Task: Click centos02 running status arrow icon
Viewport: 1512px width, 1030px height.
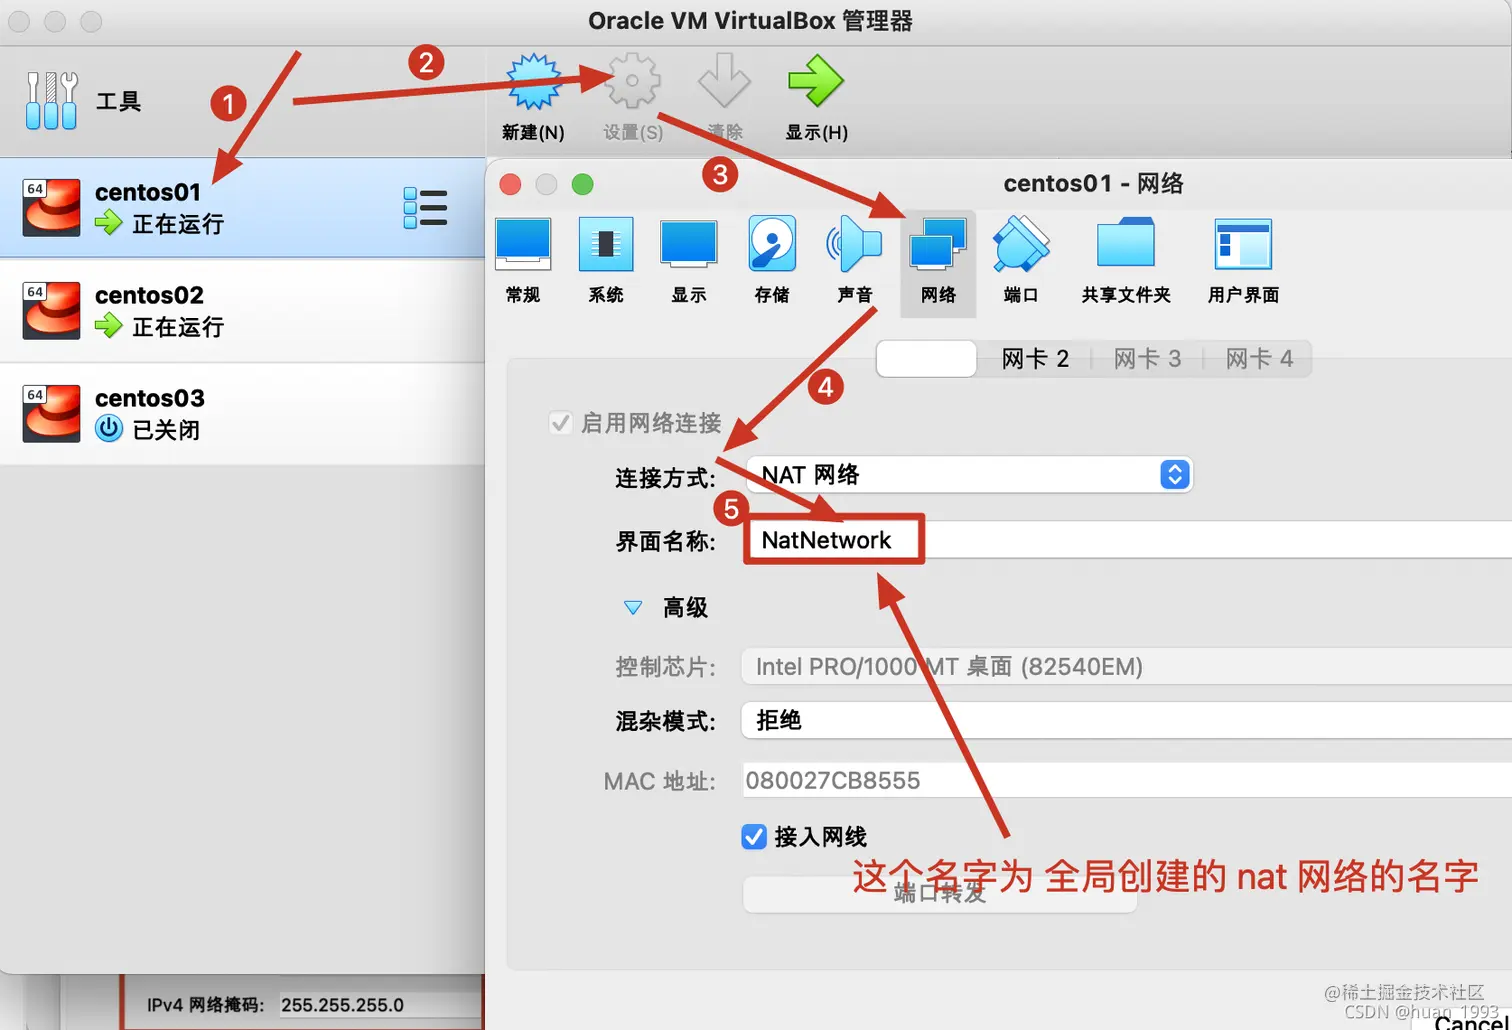Action: click(109, 326)
